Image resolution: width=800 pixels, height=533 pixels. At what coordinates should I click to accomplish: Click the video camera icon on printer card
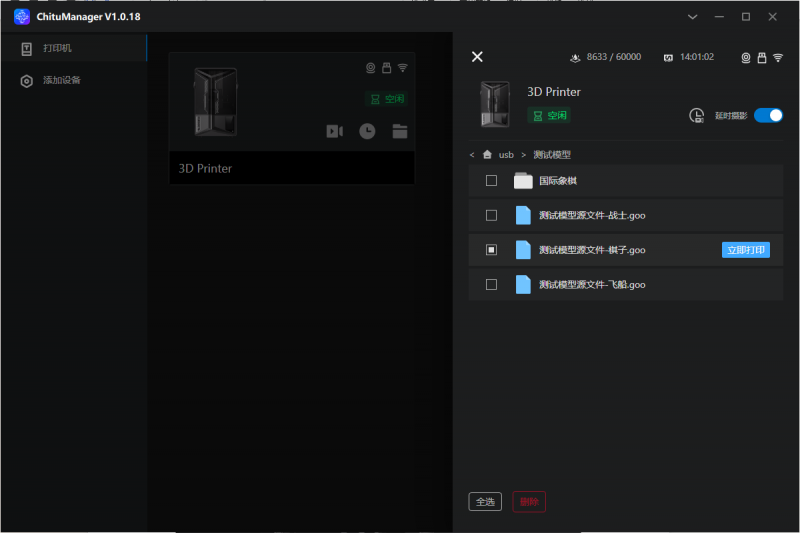pos(334,131)
